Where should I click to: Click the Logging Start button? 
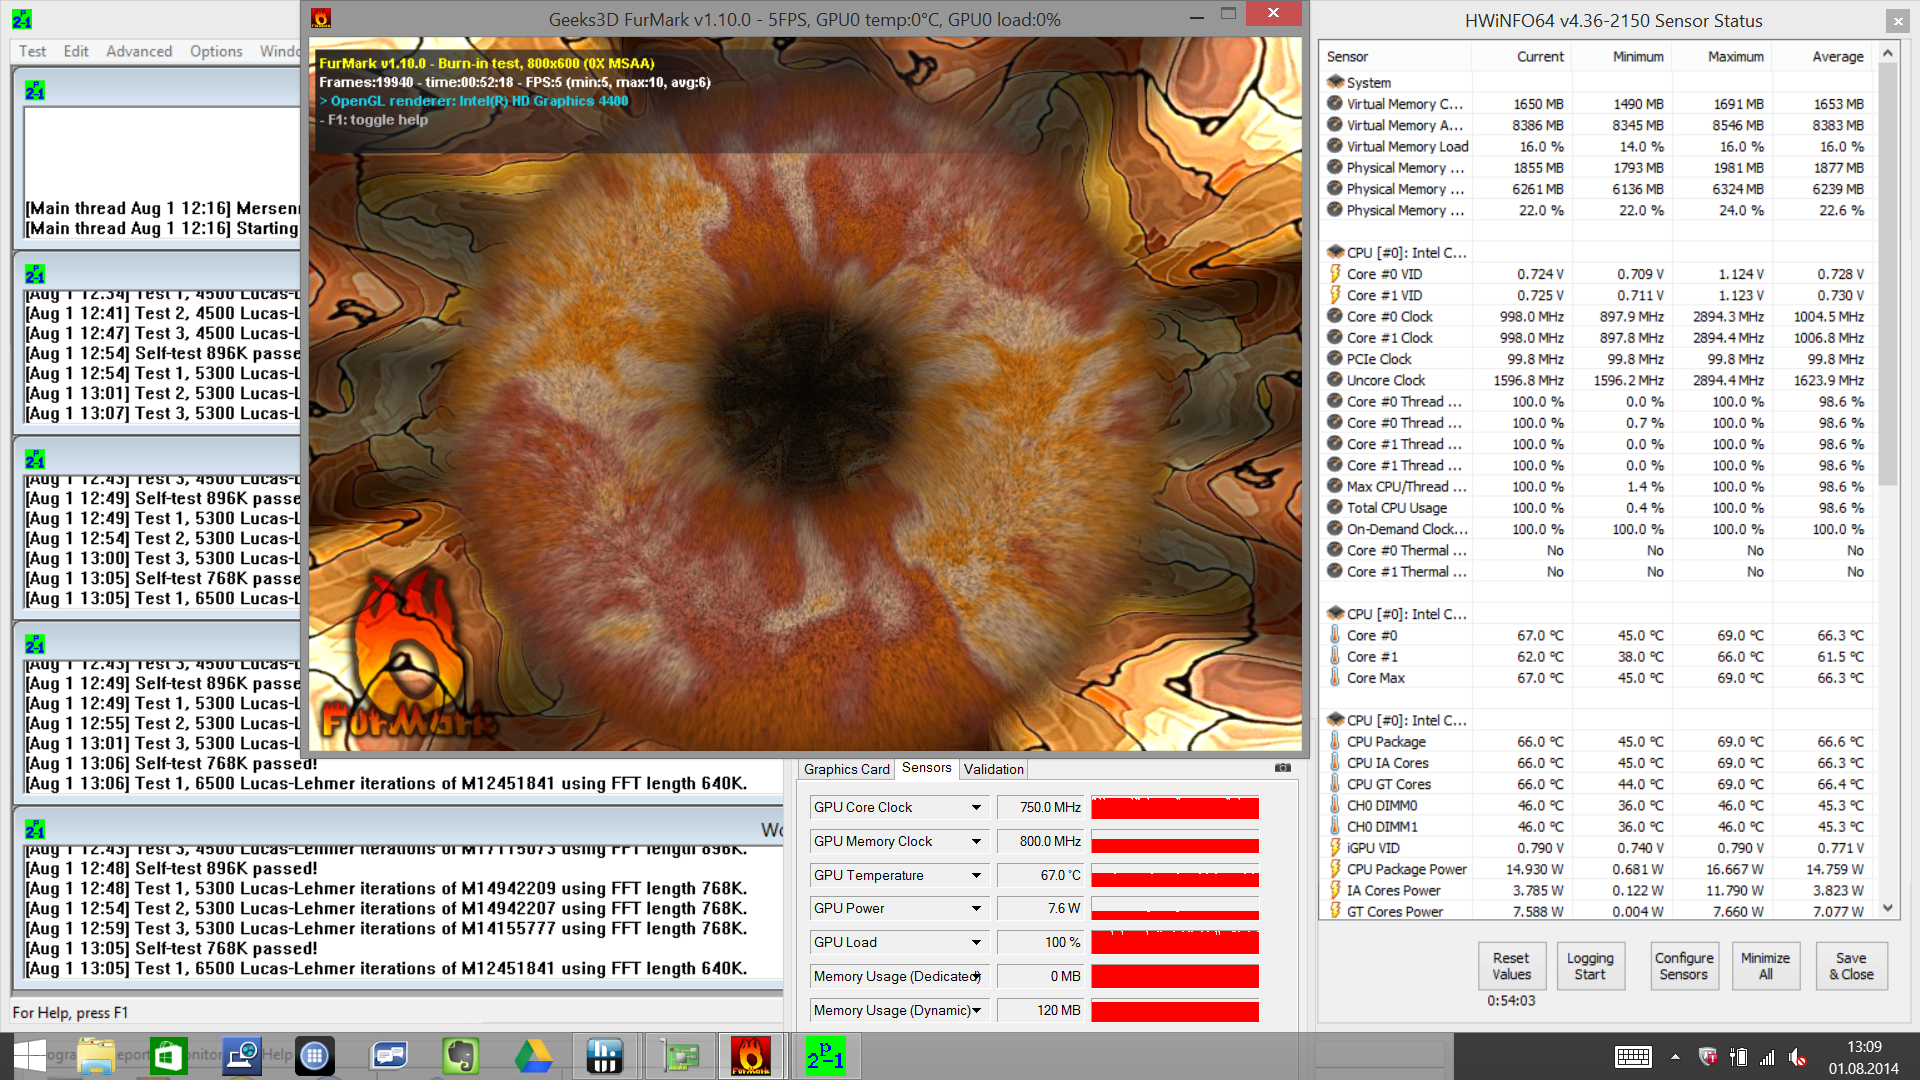[x=1589, y=966]
